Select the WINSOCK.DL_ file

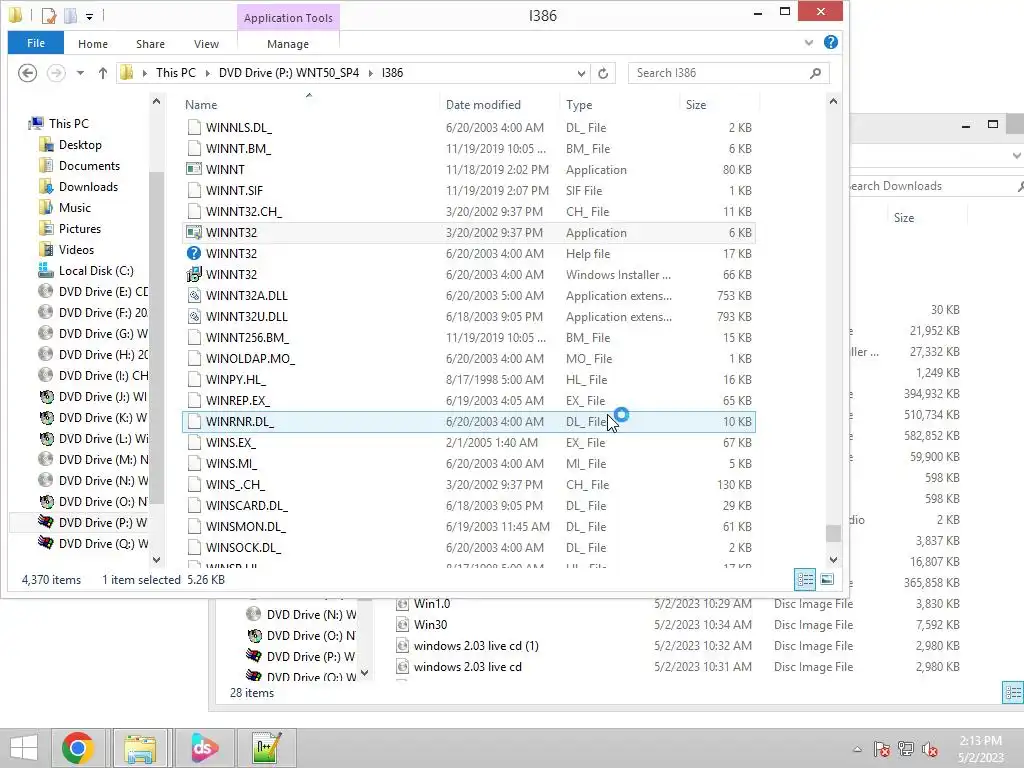468,547
